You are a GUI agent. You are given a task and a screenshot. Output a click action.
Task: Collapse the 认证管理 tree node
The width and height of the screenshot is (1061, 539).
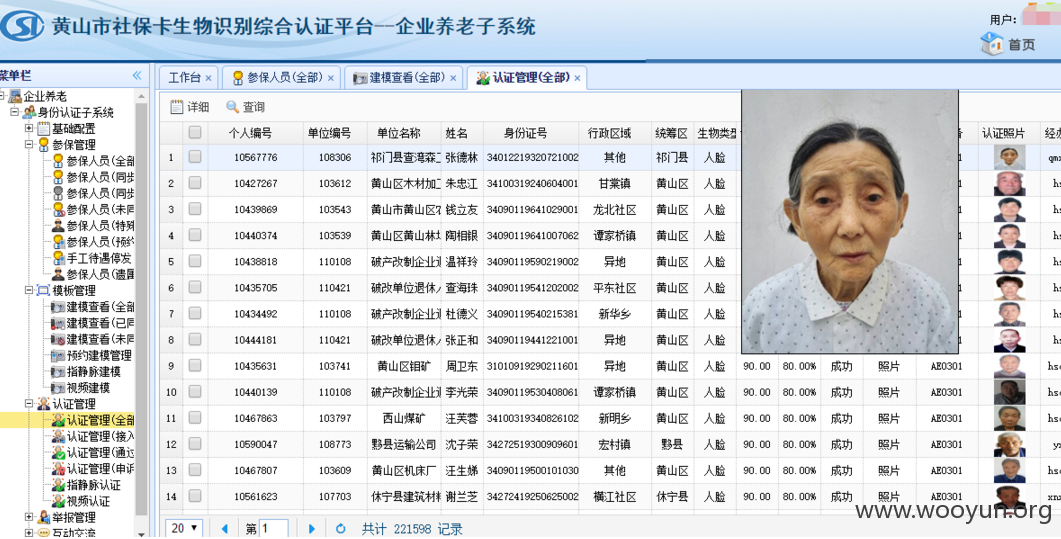click(x=29, y=404)
